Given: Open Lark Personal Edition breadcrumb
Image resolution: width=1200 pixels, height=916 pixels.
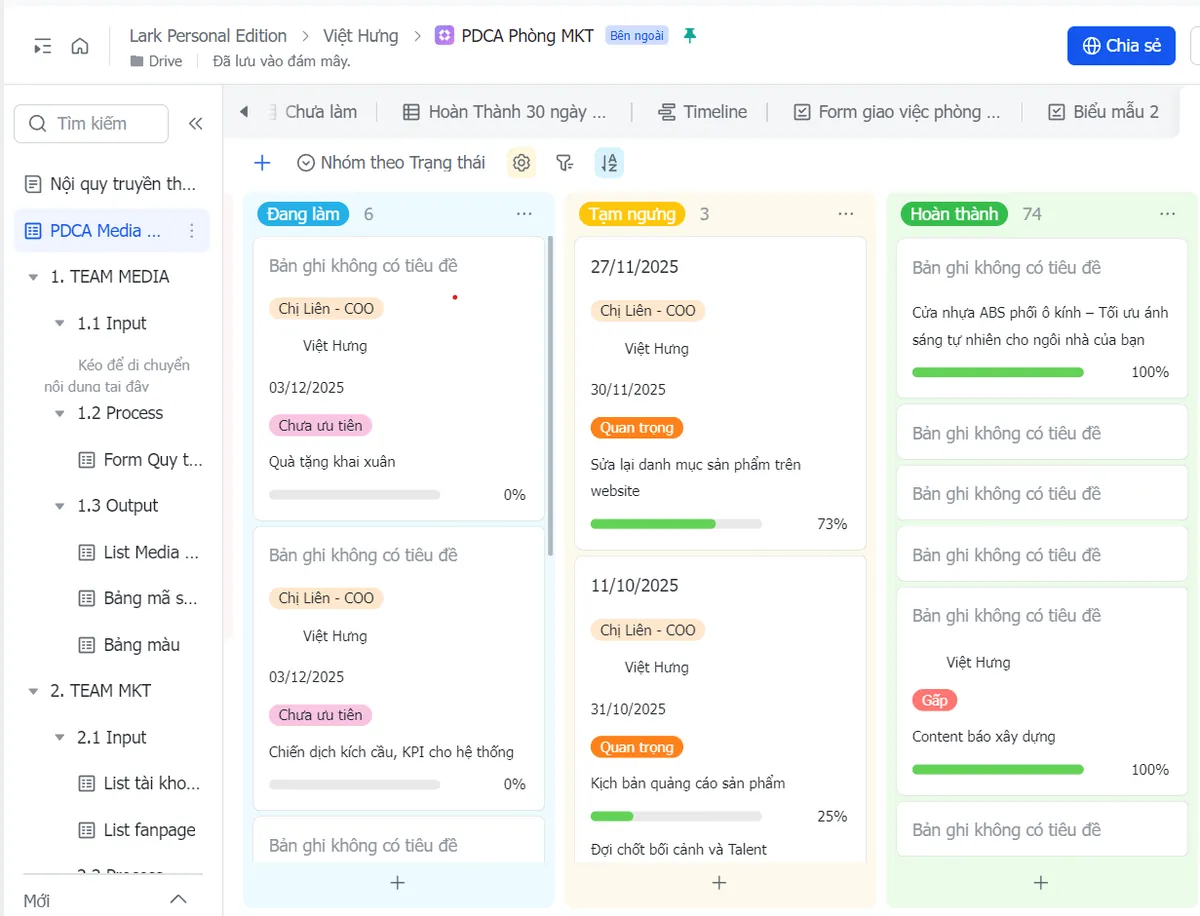Looking at the screenshot, I should (x=208, y=36).
